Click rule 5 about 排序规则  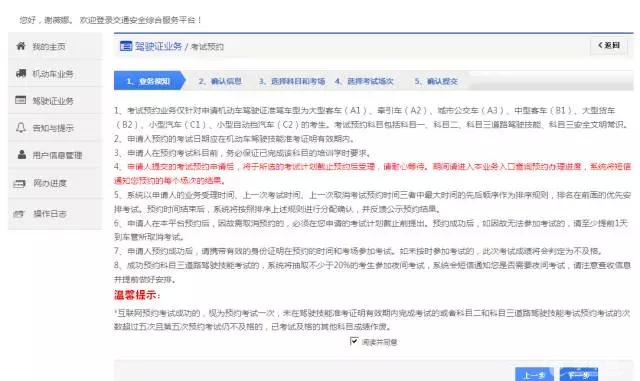pyautogui.click(x=372, y=202)
